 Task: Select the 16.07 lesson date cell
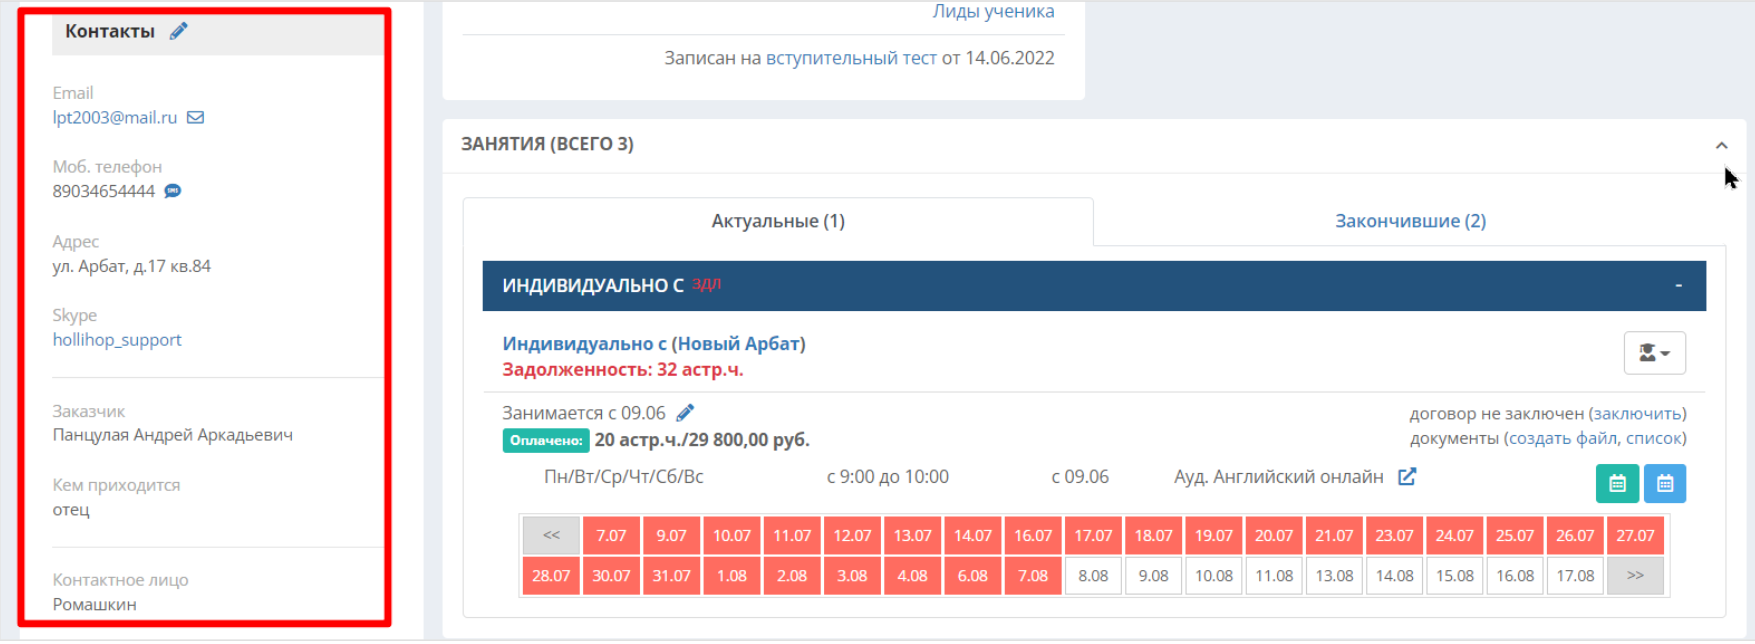(1033, 535)
